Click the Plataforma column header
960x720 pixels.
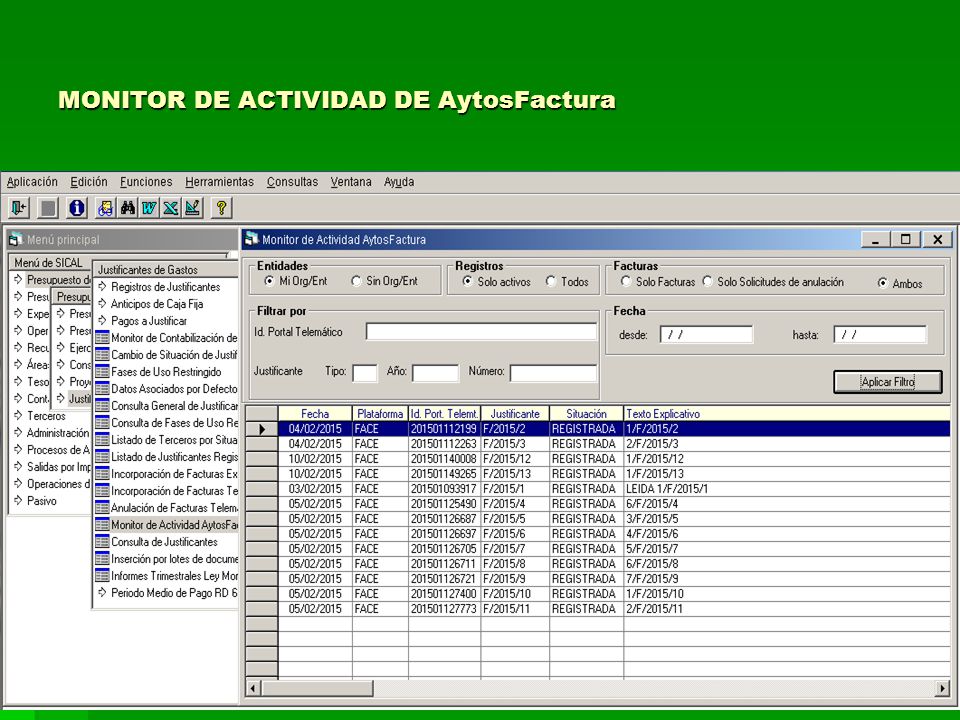[380, 414]
